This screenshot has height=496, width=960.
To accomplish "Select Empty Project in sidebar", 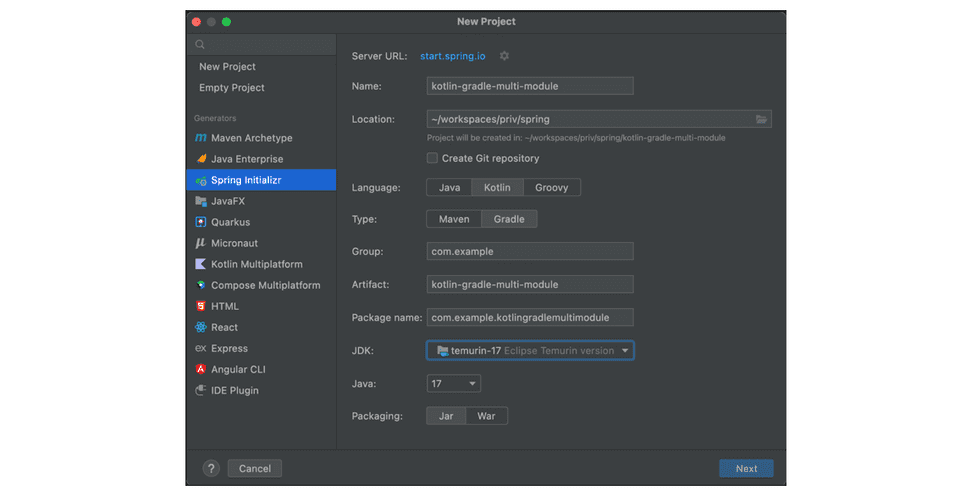I will 231,88.
